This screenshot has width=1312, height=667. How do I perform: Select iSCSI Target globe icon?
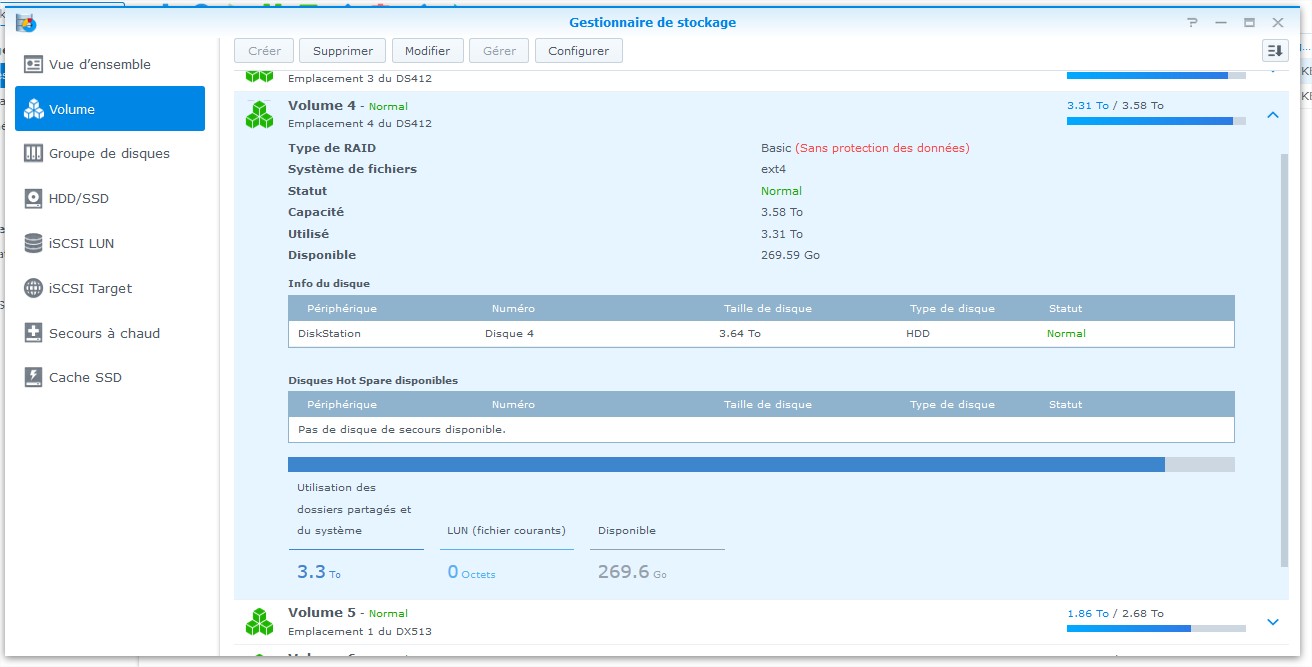(x=33, y=288)
